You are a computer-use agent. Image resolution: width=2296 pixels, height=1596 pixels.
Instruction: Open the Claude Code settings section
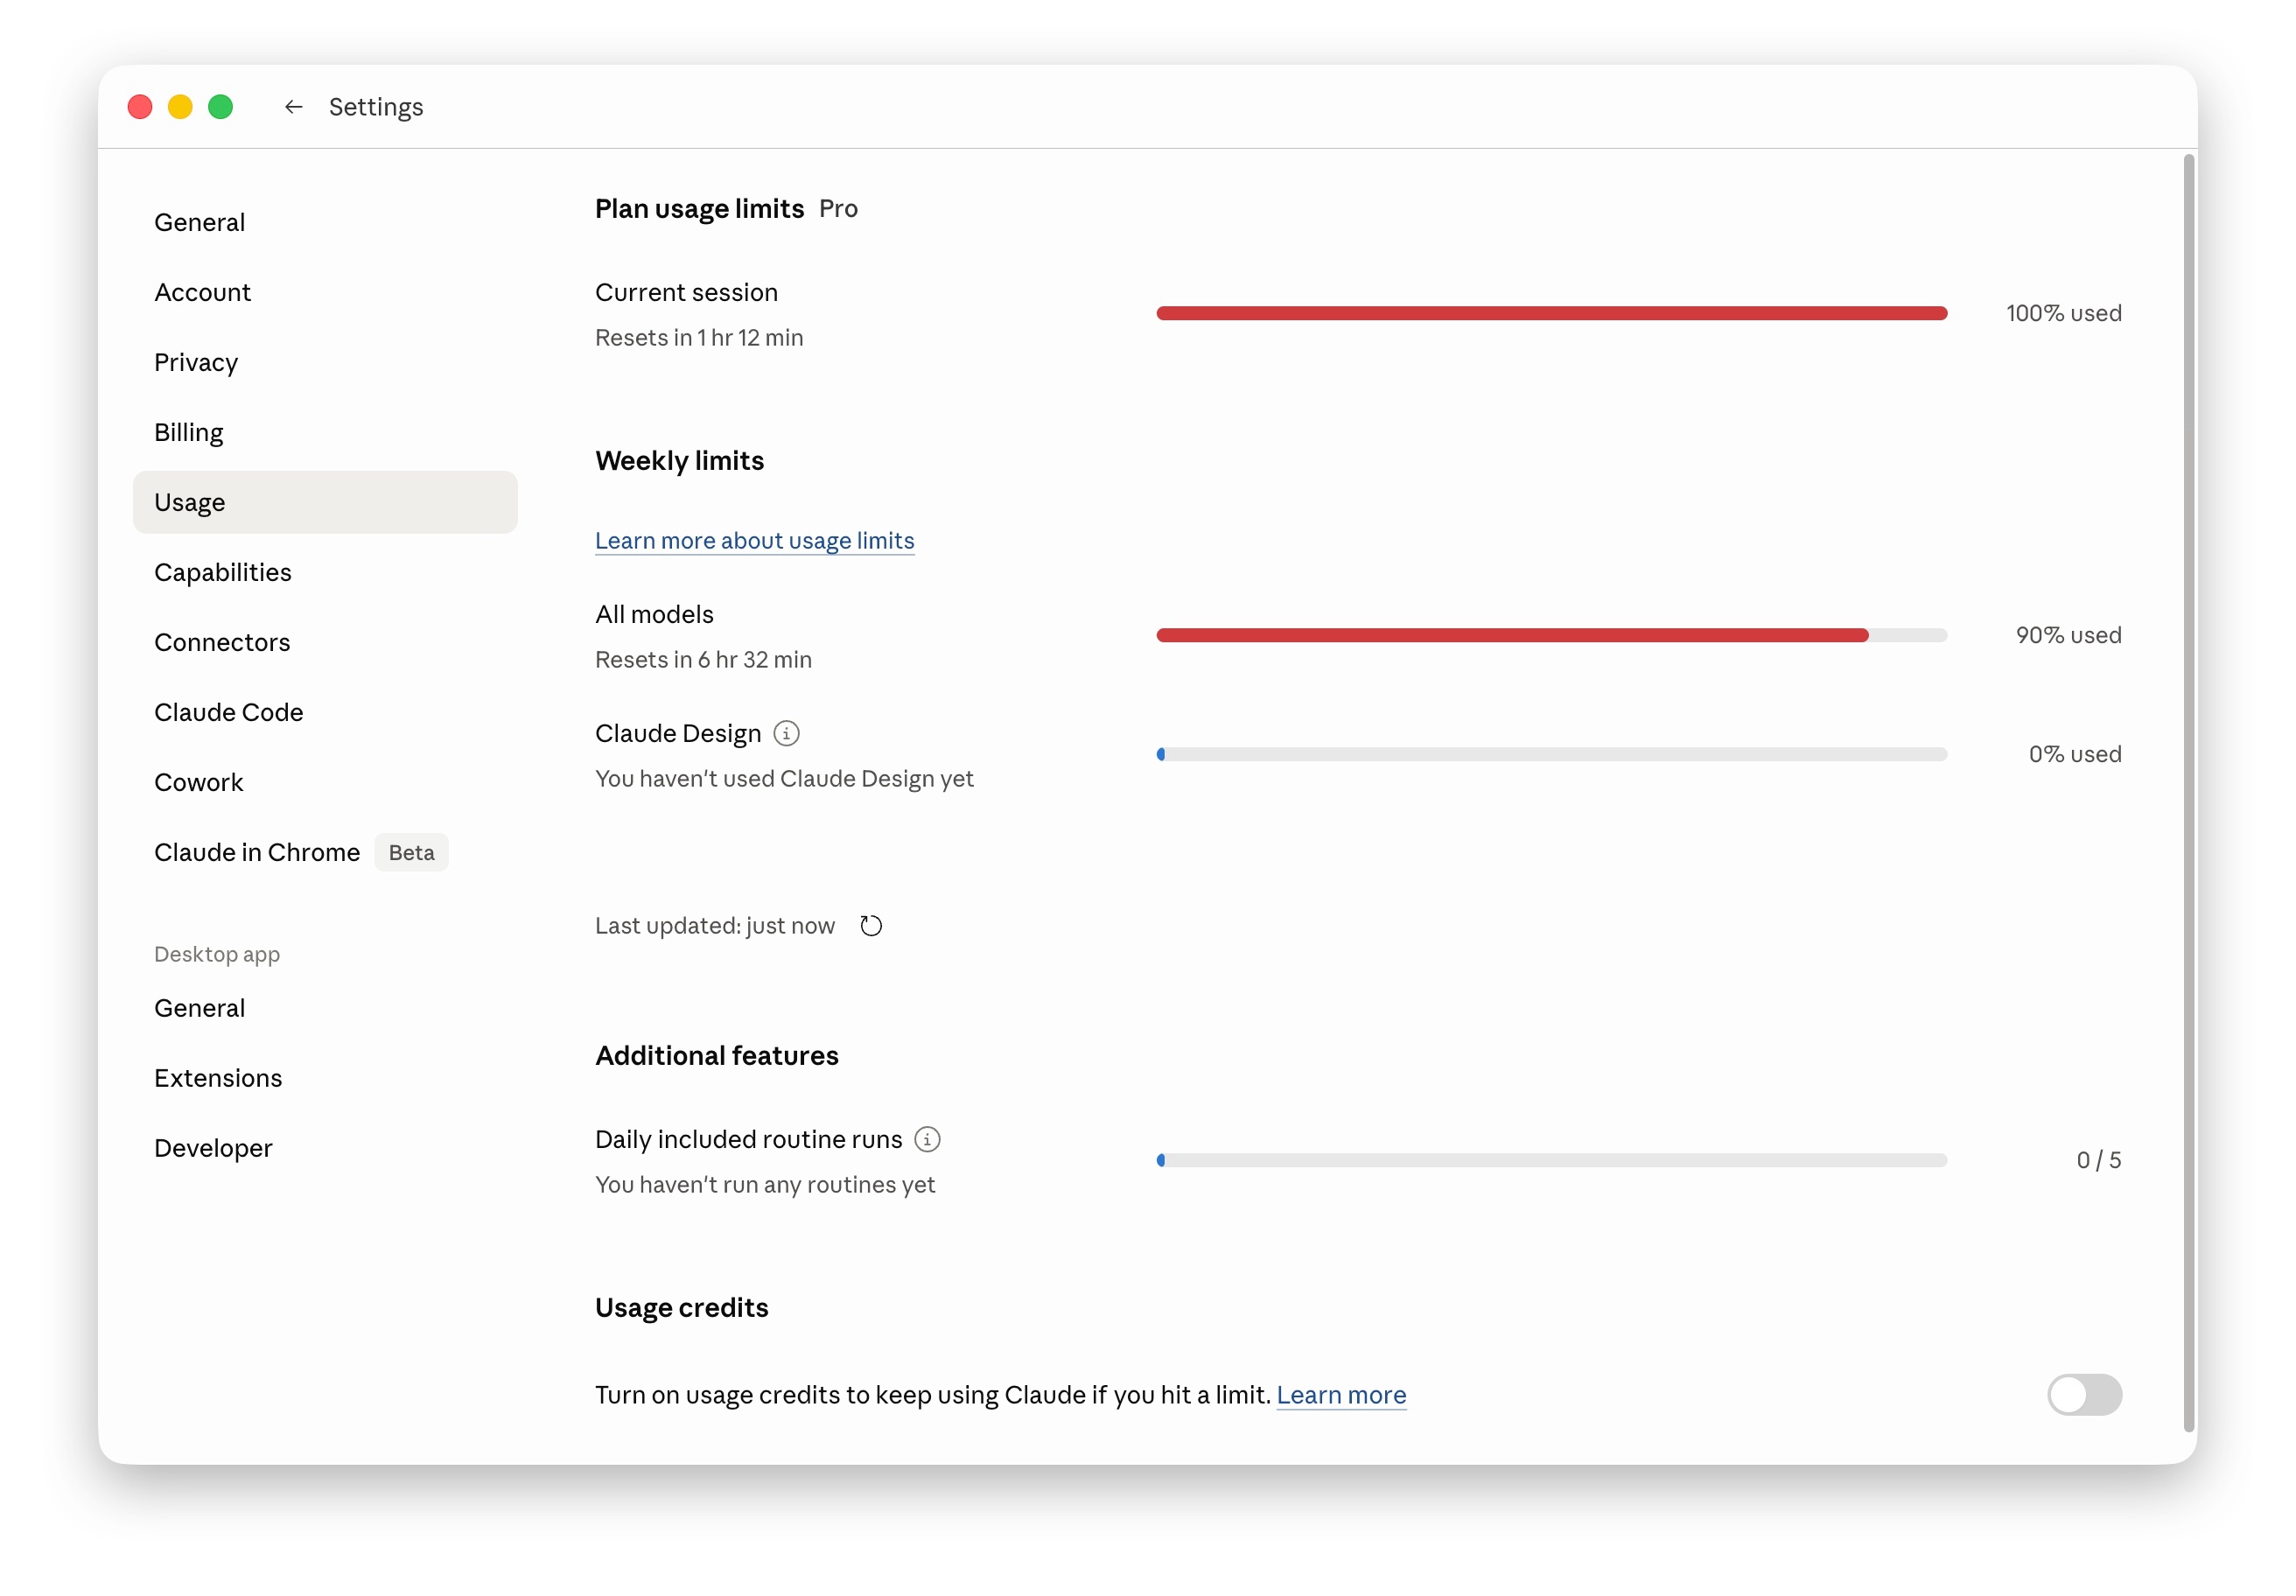pyautogui.click(x=325, y=712)
